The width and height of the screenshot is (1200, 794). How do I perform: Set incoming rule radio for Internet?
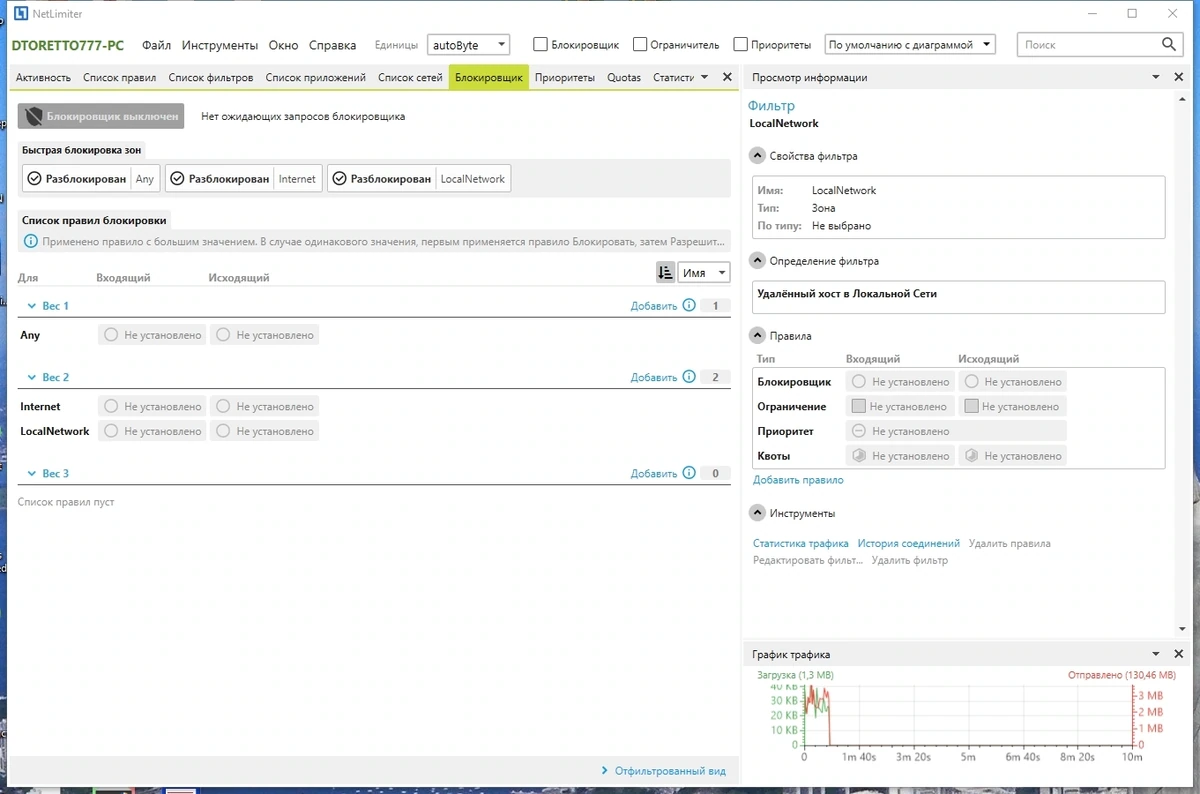click(x=111, y=407)
